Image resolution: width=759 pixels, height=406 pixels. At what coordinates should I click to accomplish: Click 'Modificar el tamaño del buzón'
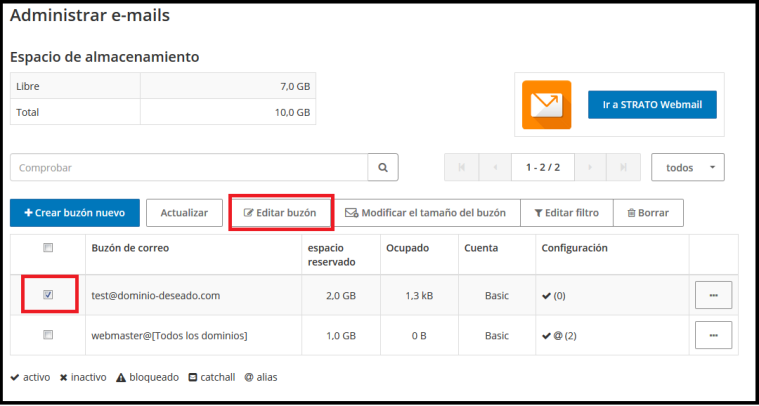point(426,213)
